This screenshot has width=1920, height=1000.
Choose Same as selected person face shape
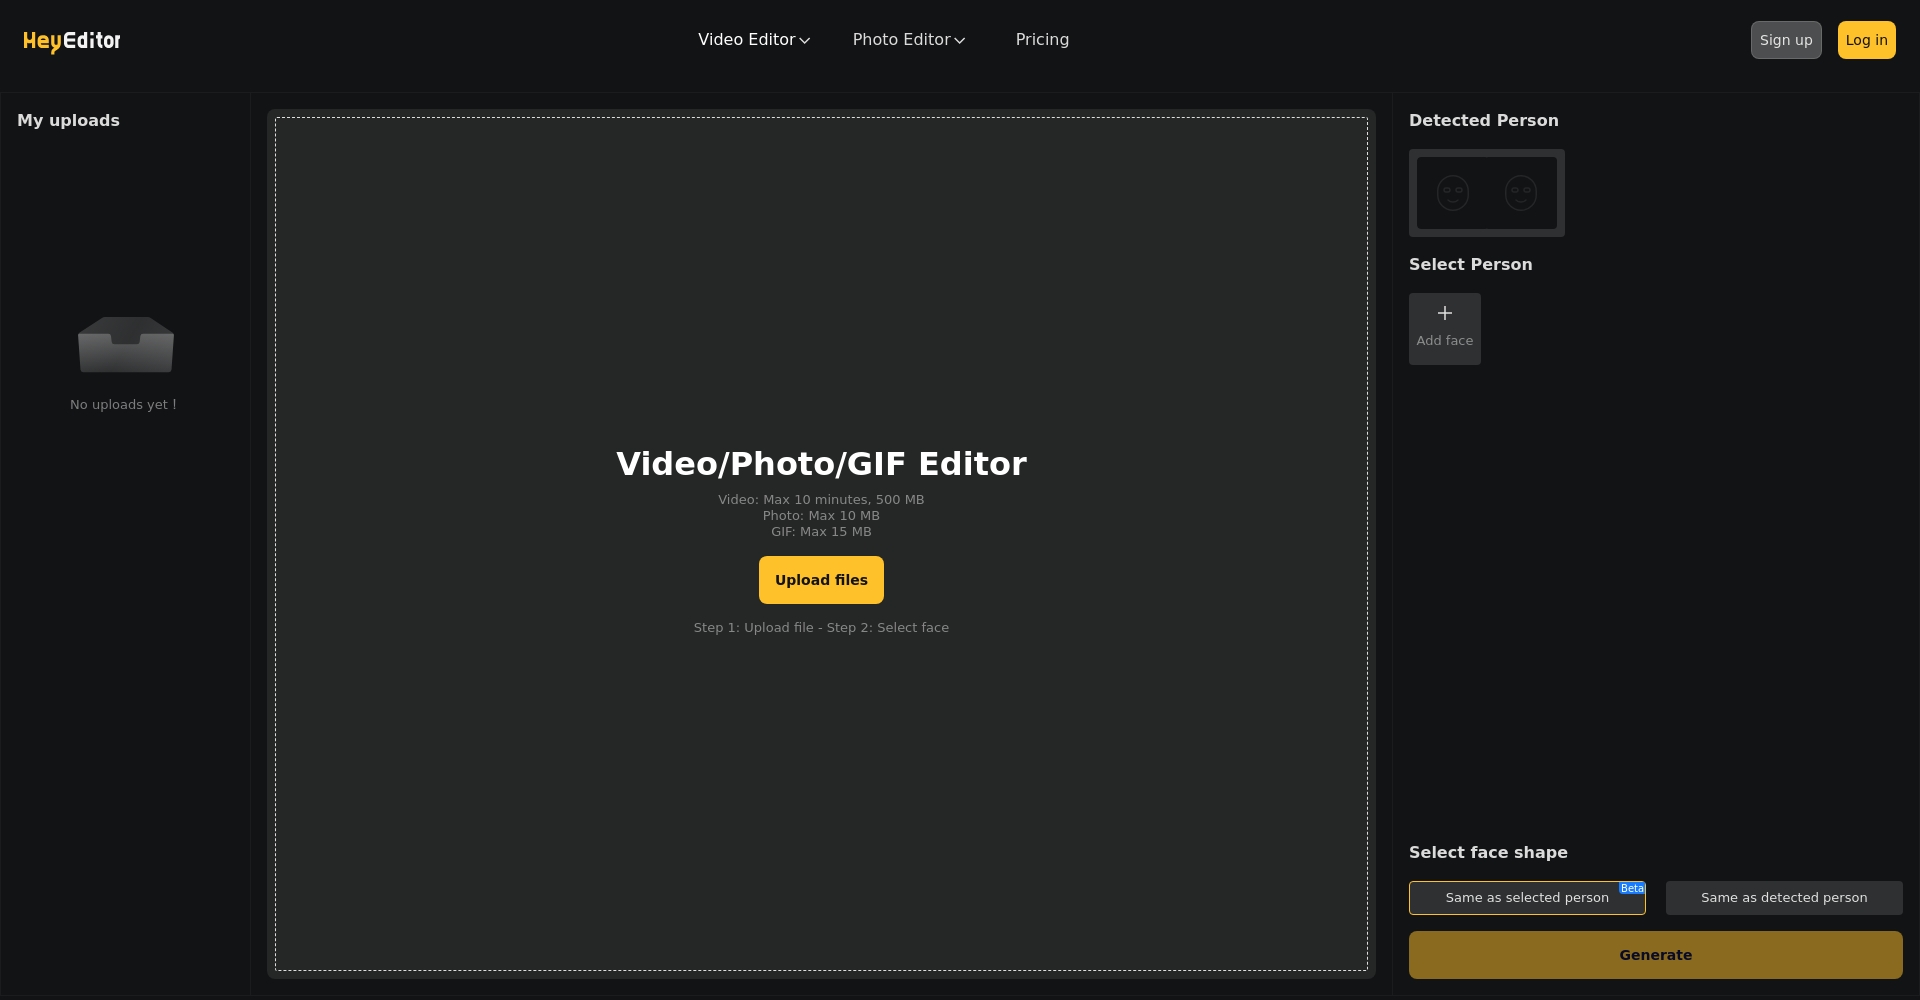1526,898
